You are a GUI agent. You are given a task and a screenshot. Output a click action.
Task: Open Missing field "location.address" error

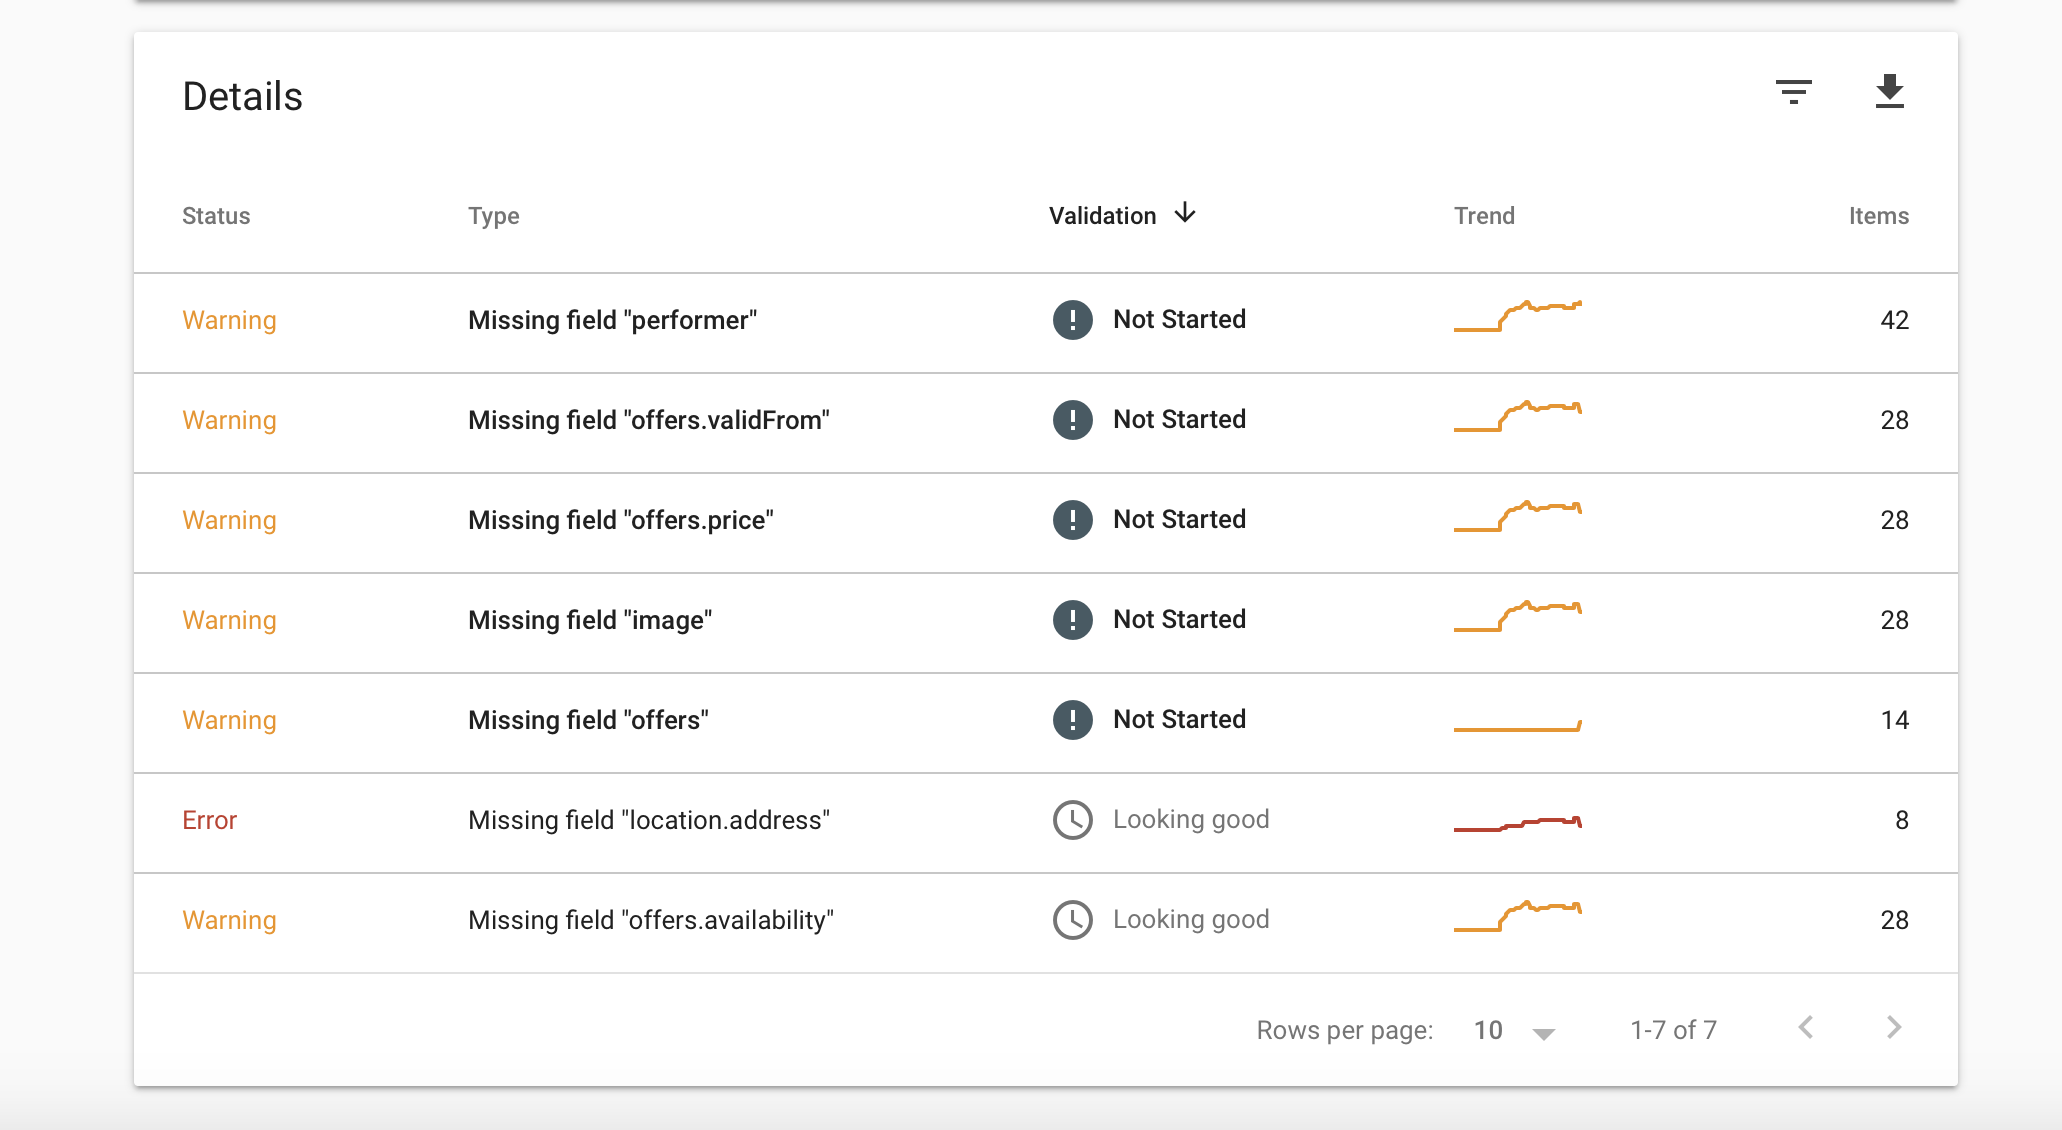click(x=648, y=820)
